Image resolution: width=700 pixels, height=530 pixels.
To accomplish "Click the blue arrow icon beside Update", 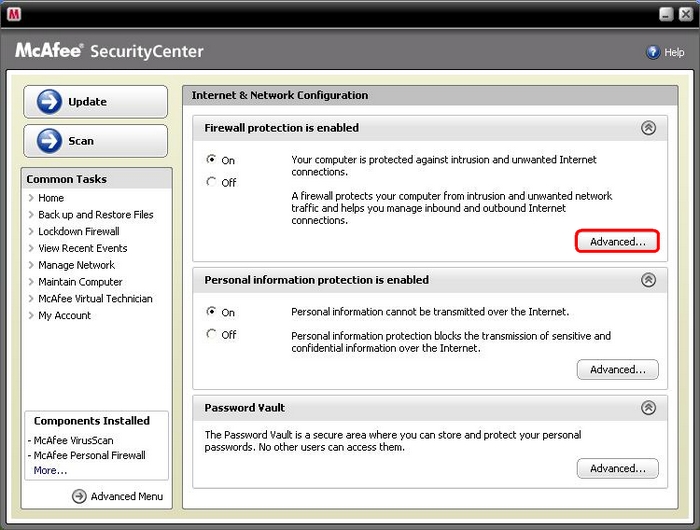I will point(49,101).
